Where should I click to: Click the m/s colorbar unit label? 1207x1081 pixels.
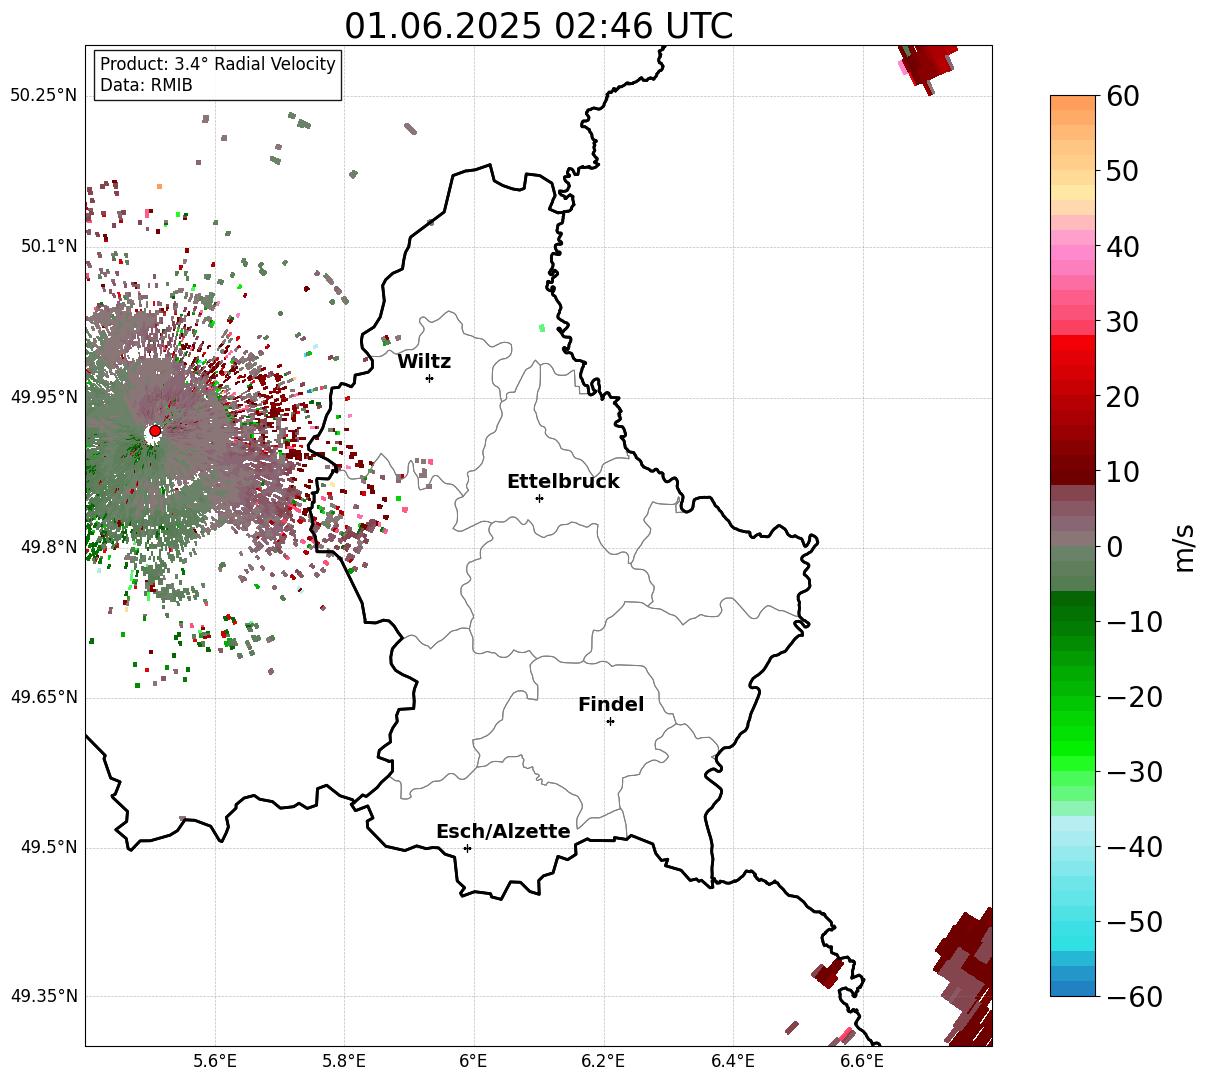pos(1185,546)
